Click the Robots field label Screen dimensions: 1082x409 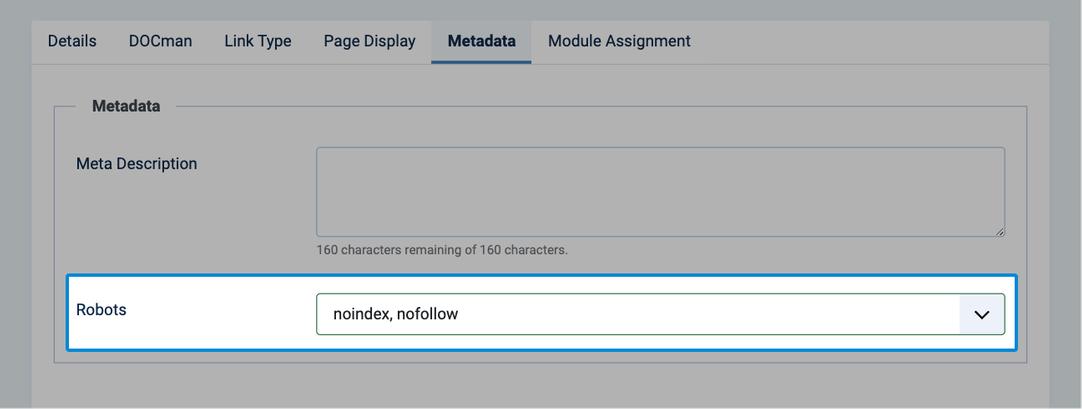click(101, 310)
